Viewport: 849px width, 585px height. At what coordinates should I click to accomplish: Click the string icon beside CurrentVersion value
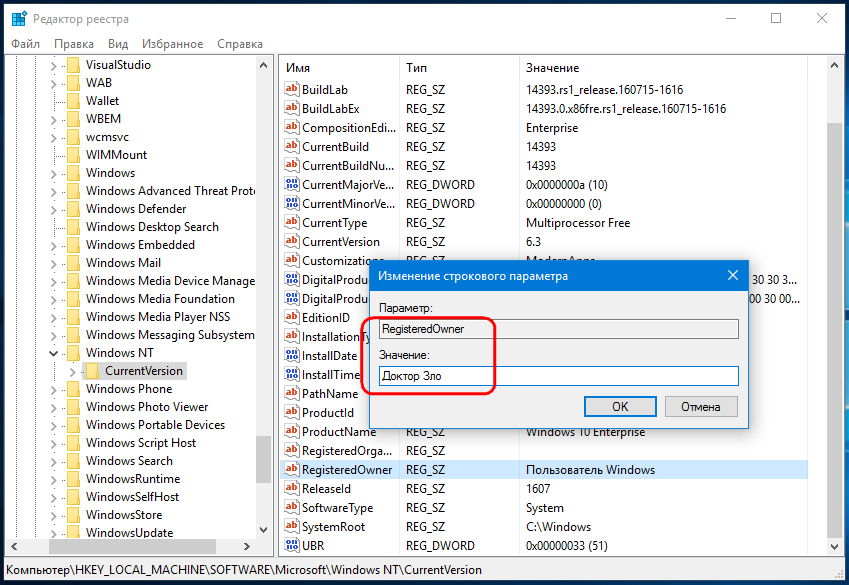point(291,241)
